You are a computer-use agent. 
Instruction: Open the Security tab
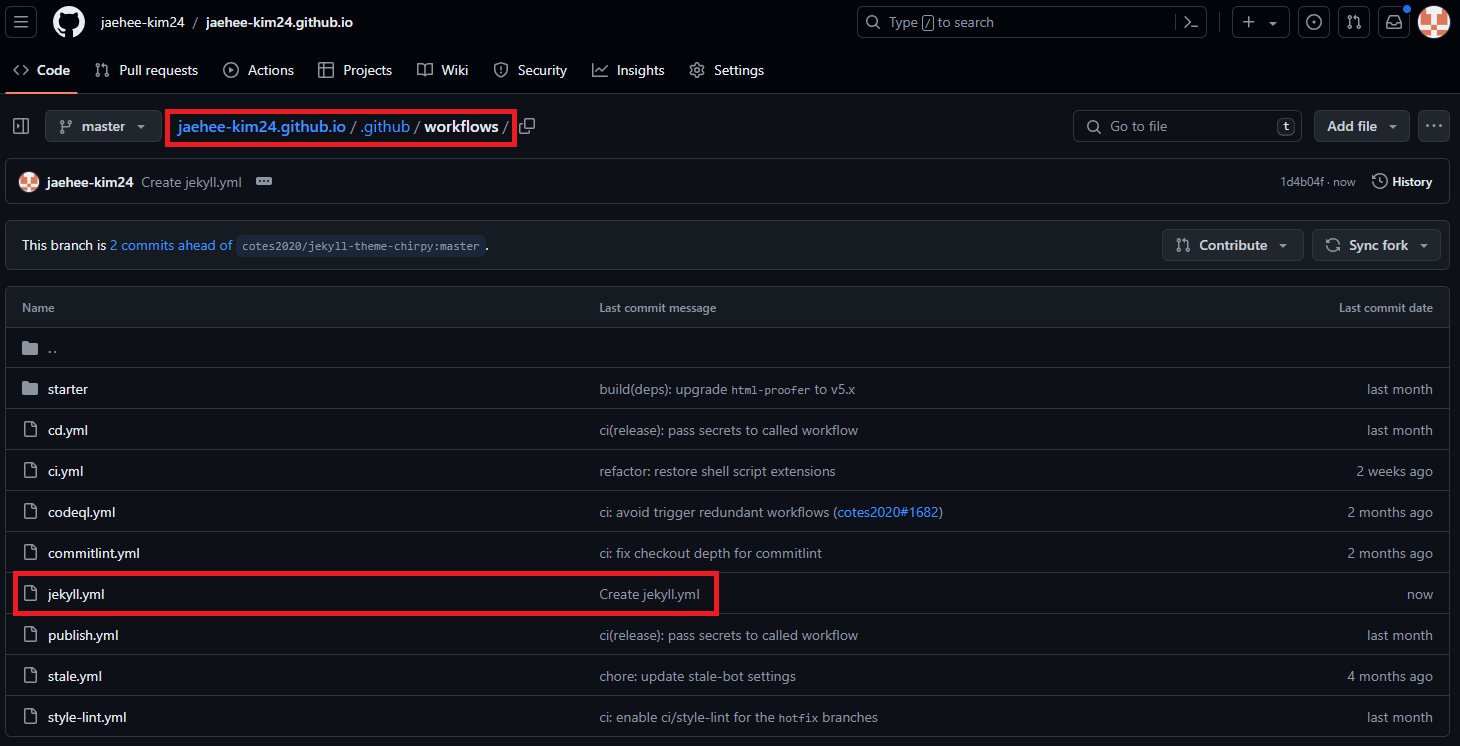[530, 70]
